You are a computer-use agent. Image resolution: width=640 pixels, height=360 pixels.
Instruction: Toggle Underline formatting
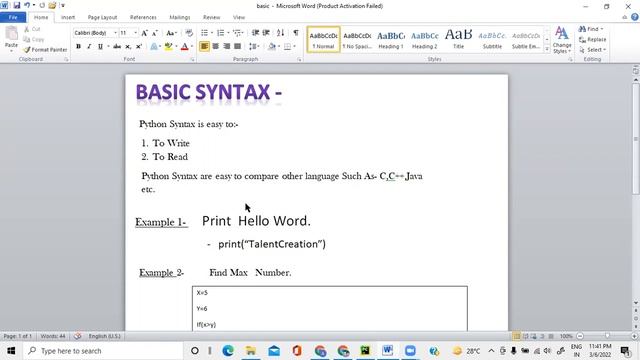pyautogui.click(x=100, y=47)
